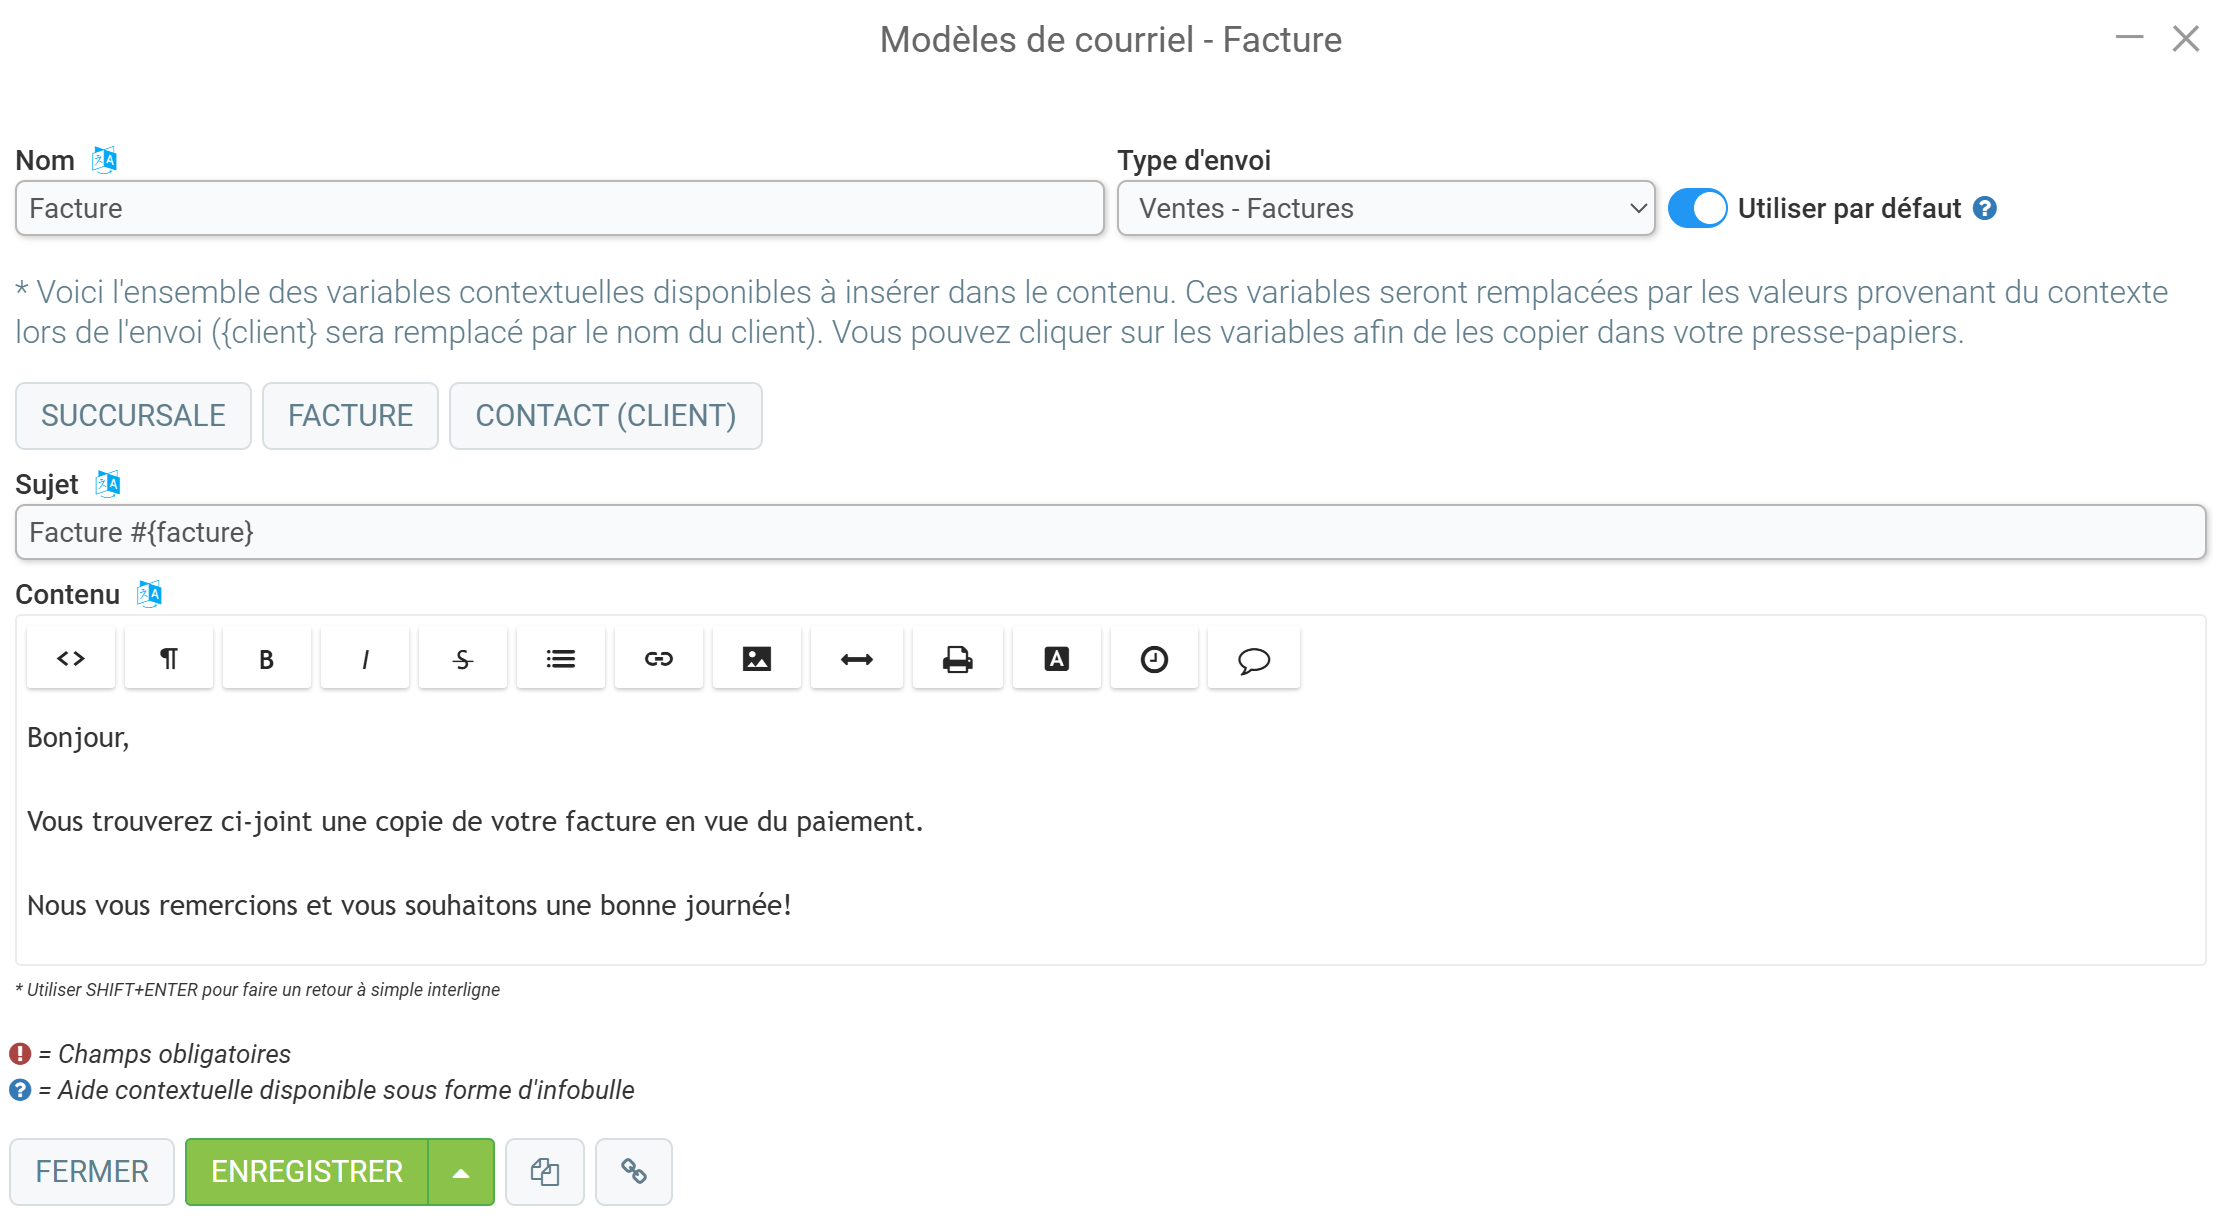Viewport: 2217px width, 1217px height.
Task: Show FACTURE variables
Action: point(351,416)
